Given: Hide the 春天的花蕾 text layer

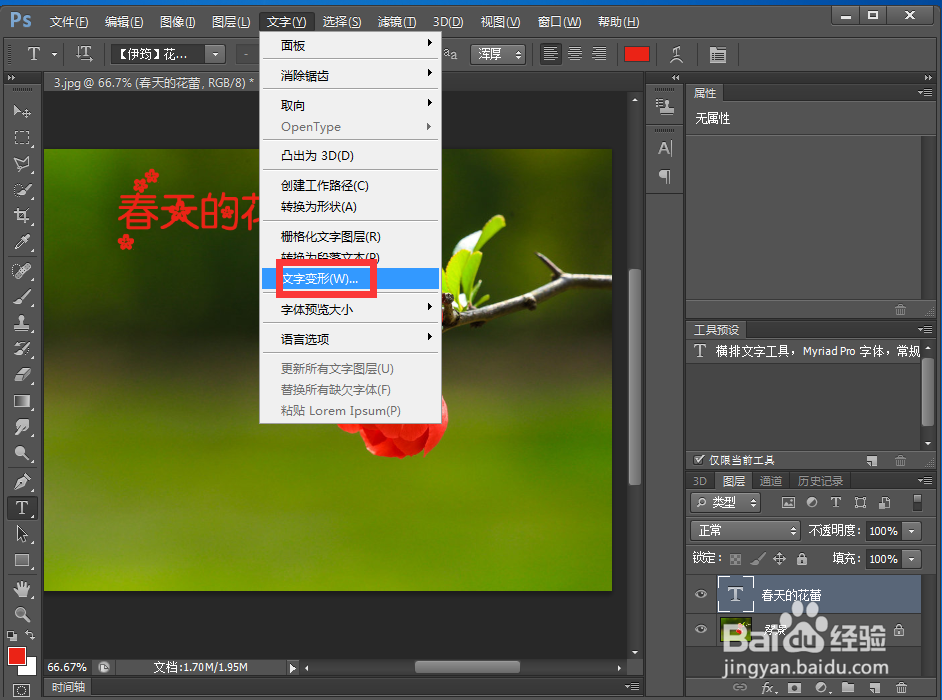Looking at the screenshot, I should click(700, 594).
